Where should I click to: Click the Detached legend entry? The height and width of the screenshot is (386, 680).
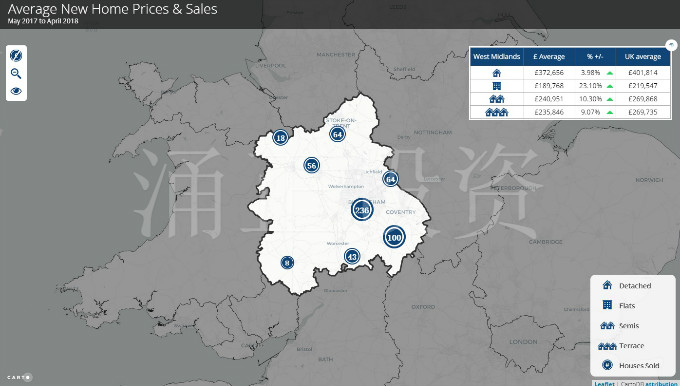click(627, 285)
